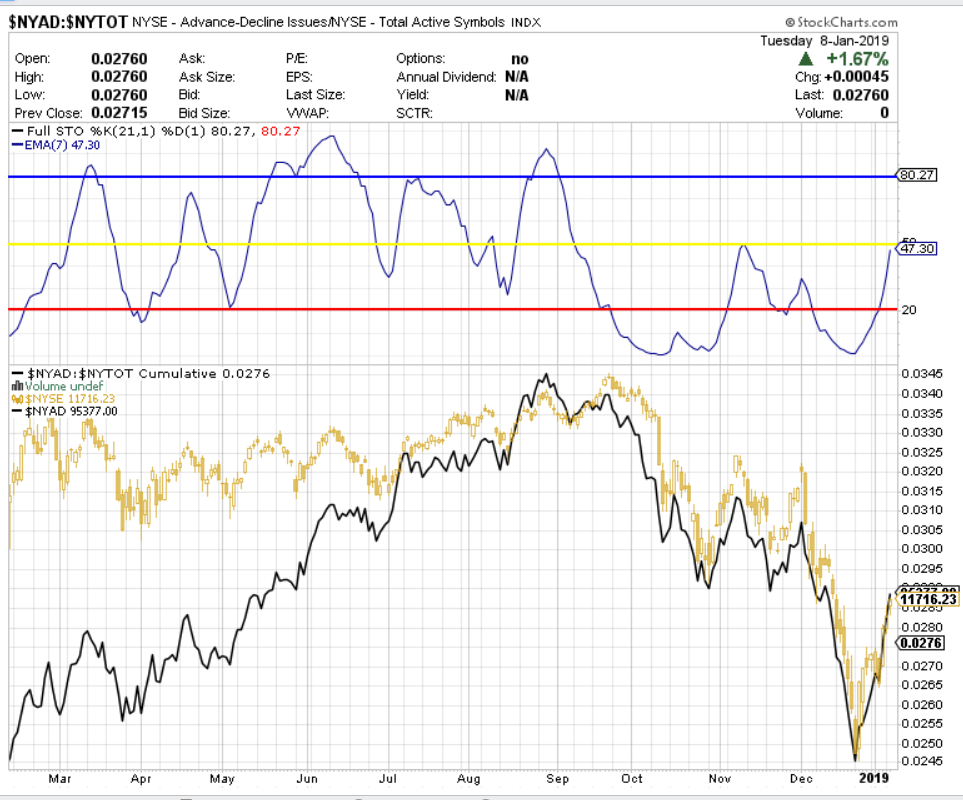Click the copyright symbol beside StockCharts.com
The width and height of the screenshot is (963, 800).
point(790,22)
